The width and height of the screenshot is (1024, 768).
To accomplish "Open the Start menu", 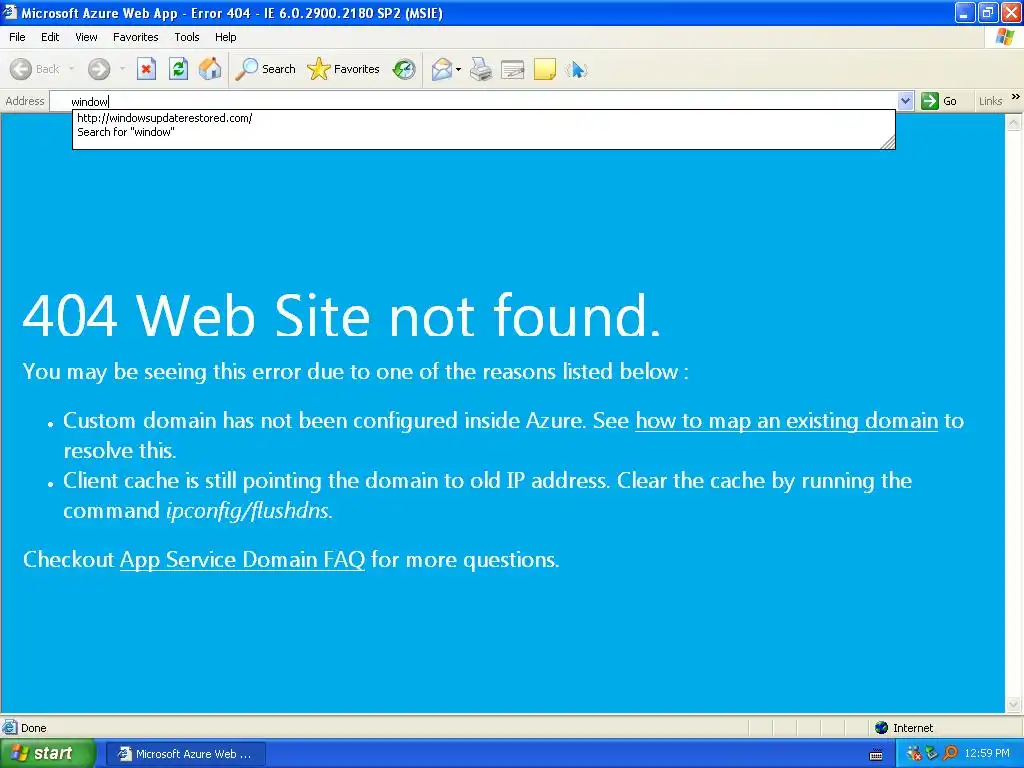I will [x=47, y=754].
